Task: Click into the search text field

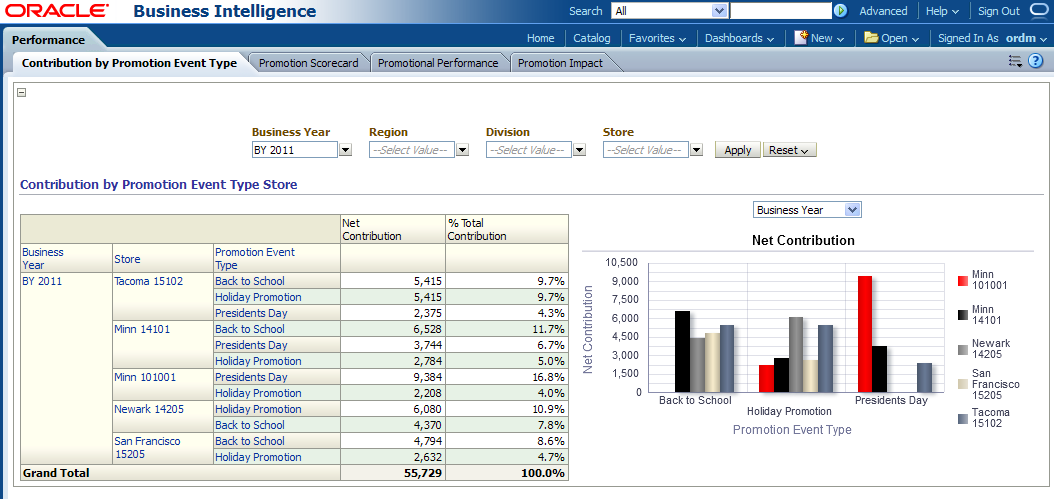Action: (x=780, y=11)
